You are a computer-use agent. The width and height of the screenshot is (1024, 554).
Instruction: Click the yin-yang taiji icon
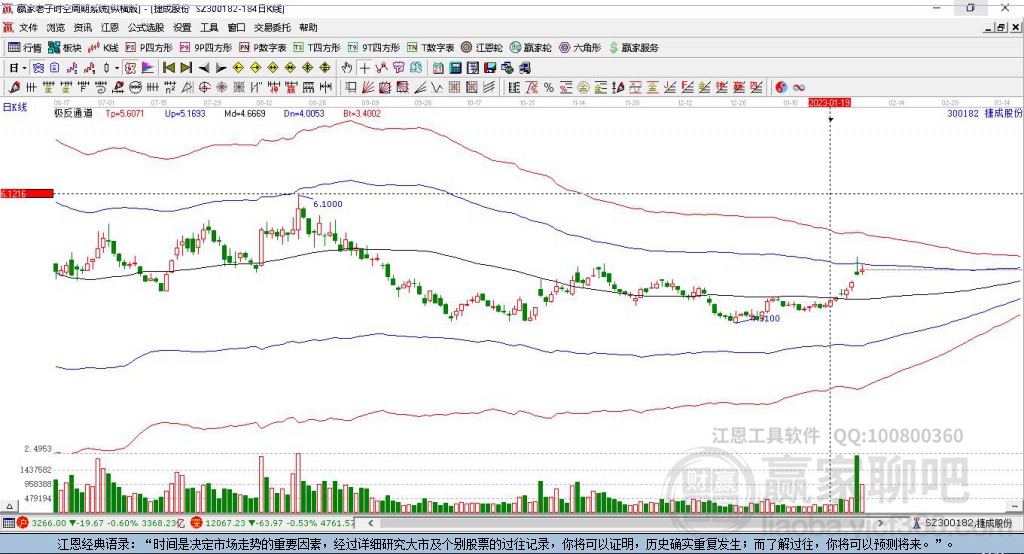(x=781, y=88)
